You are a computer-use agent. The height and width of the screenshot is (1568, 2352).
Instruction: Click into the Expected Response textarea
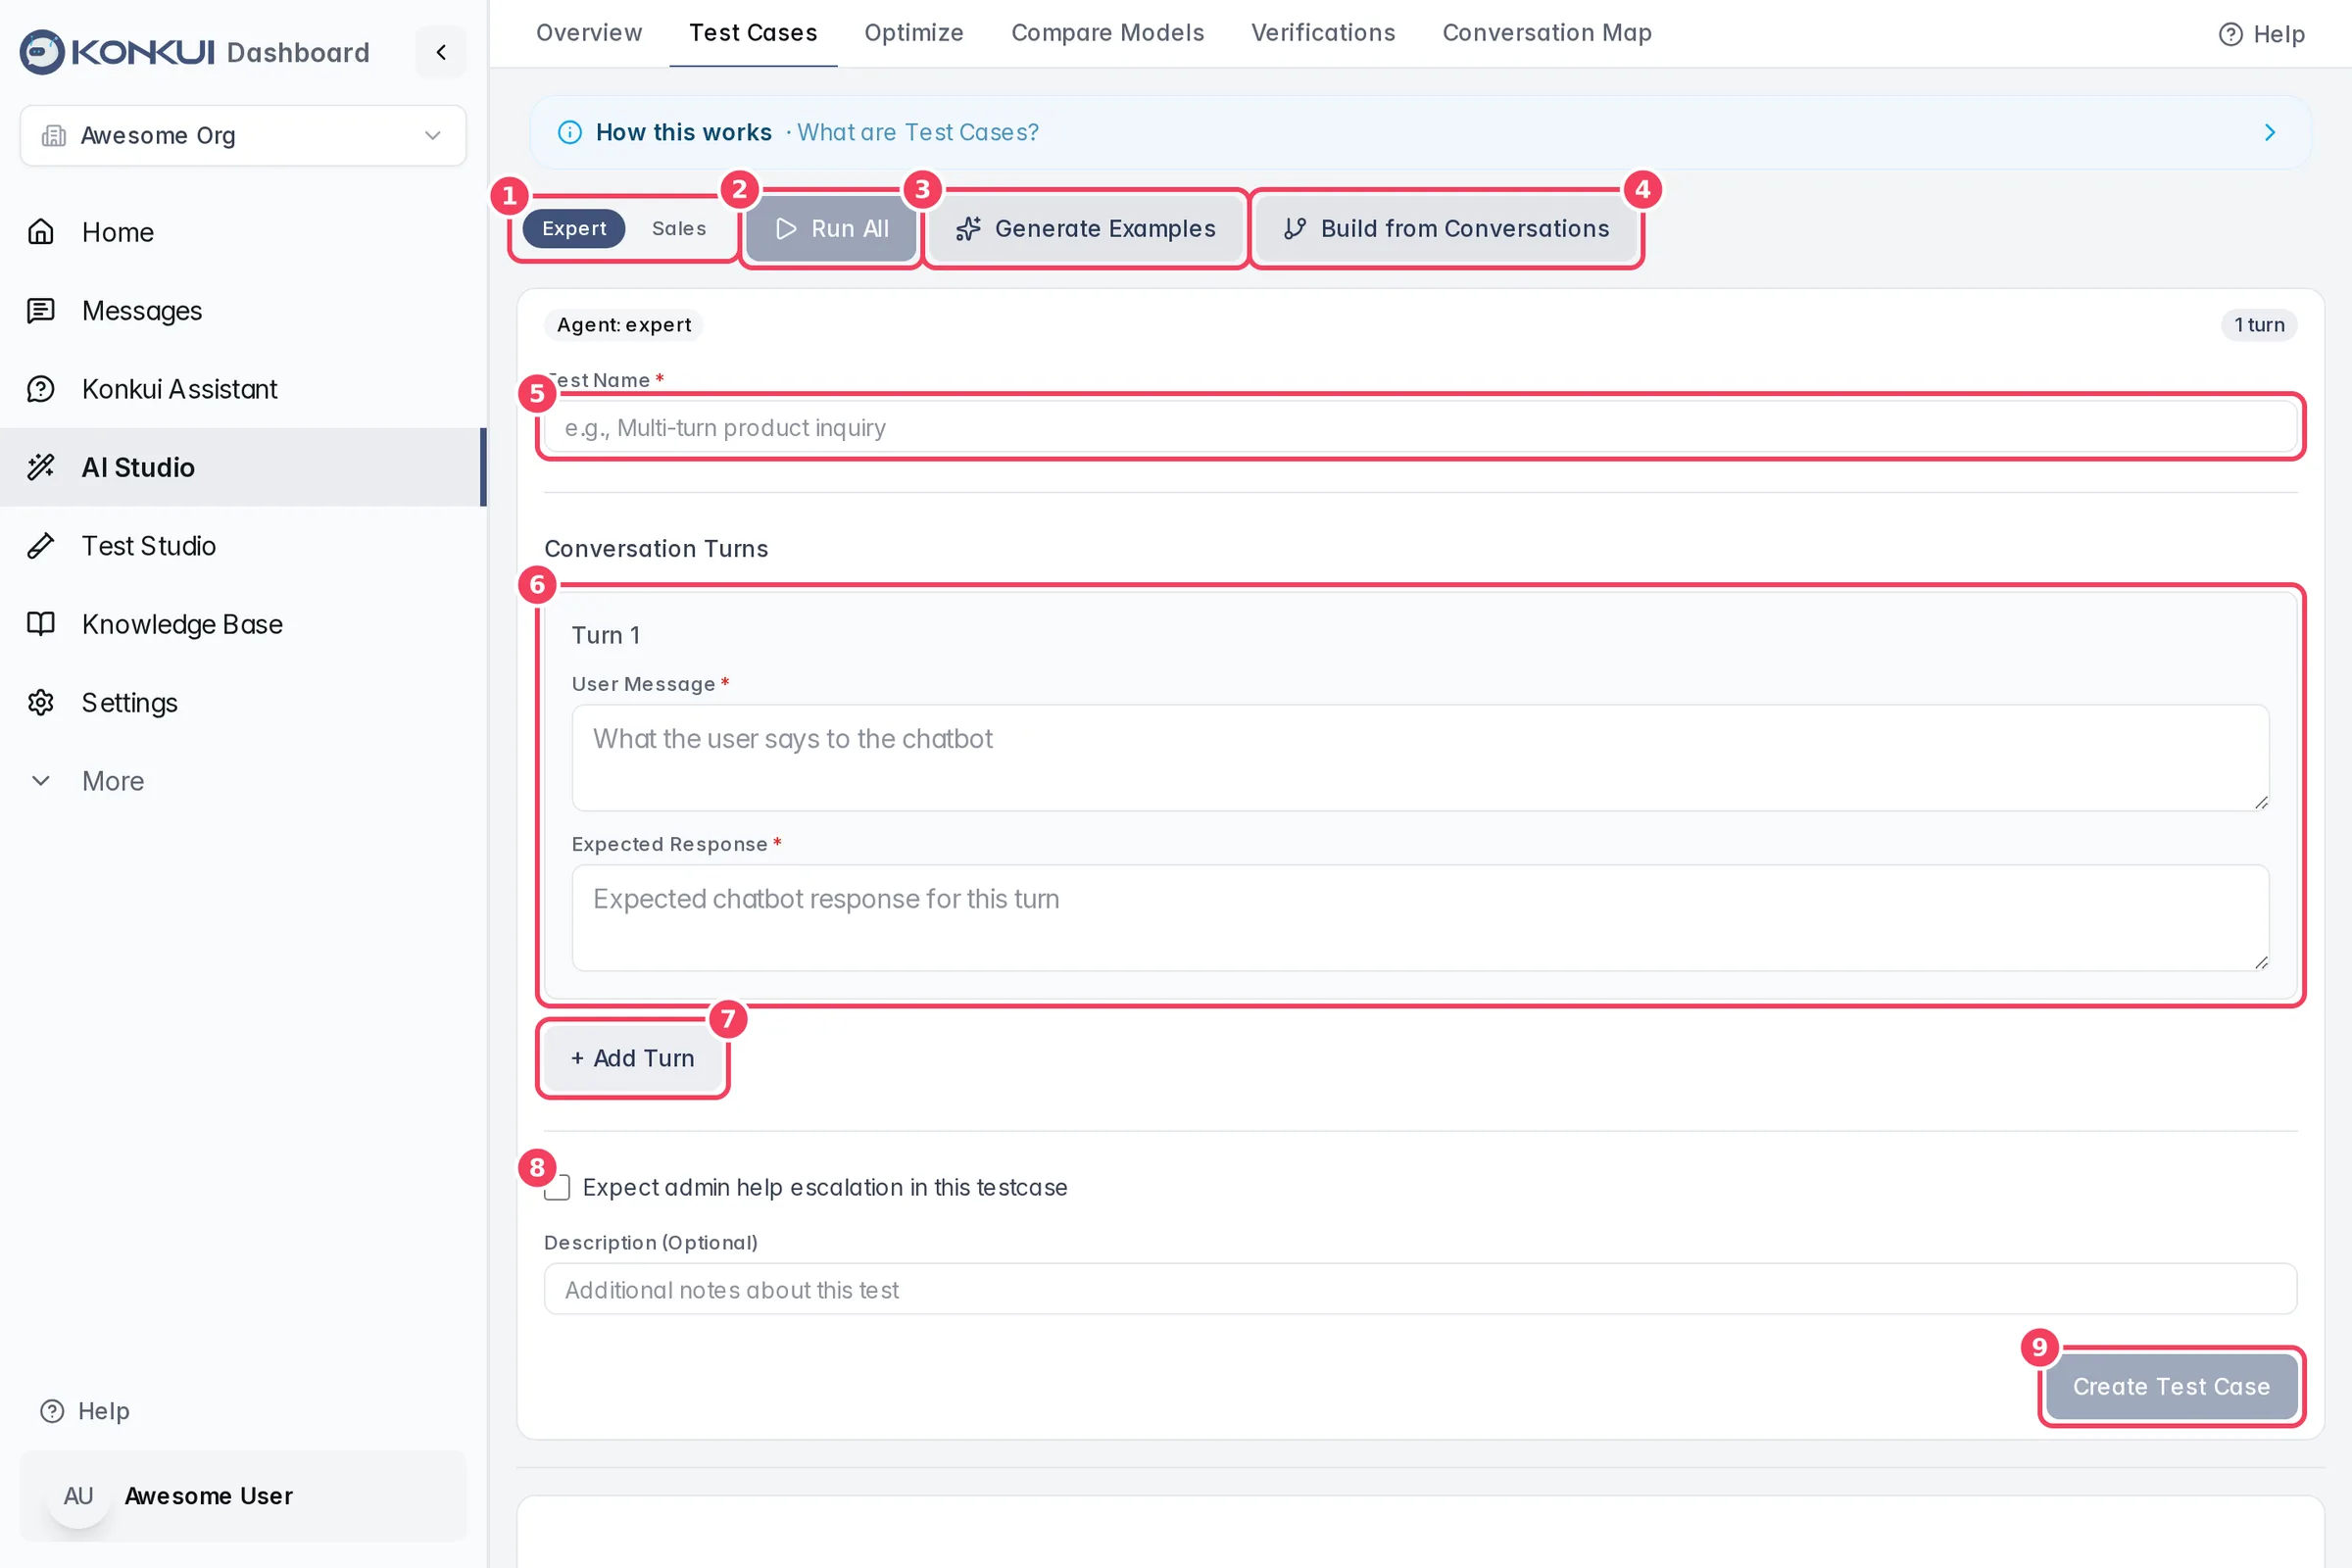click(1420, 918)
